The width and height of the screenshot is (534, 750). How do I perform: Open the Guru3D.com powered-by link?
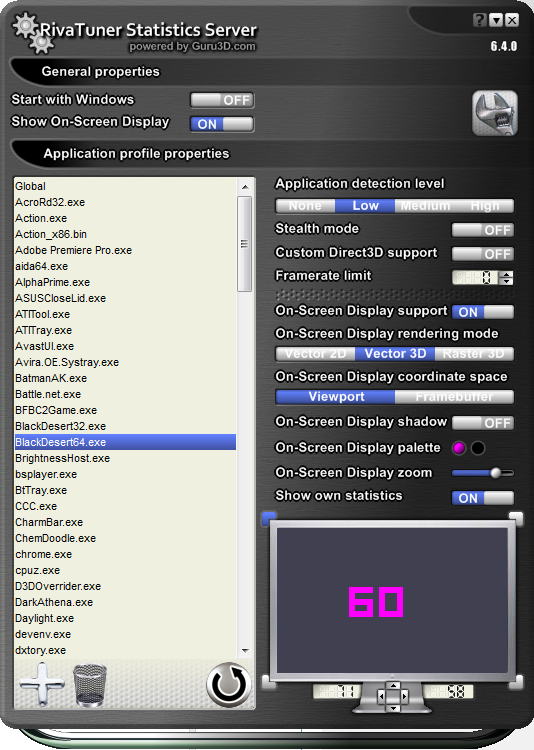(x=192, y=46)
